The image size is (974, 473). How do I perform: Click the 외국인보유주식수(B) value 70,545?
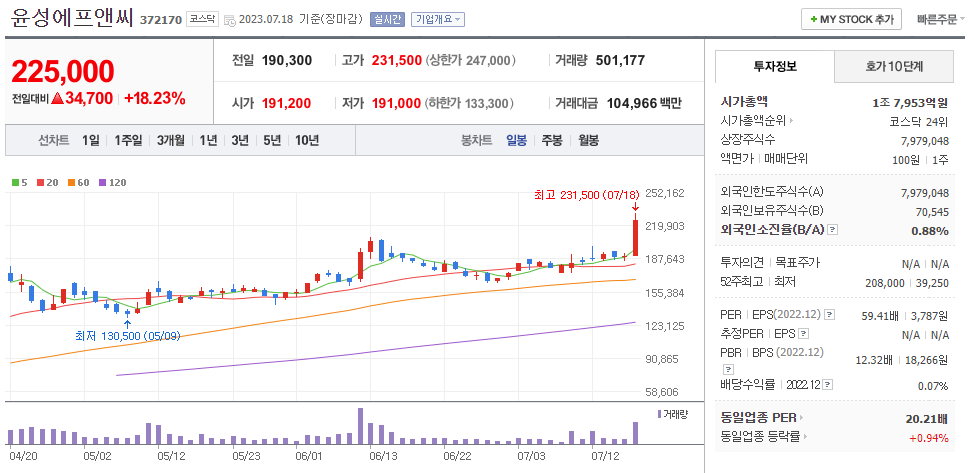[x=932, y=212]
